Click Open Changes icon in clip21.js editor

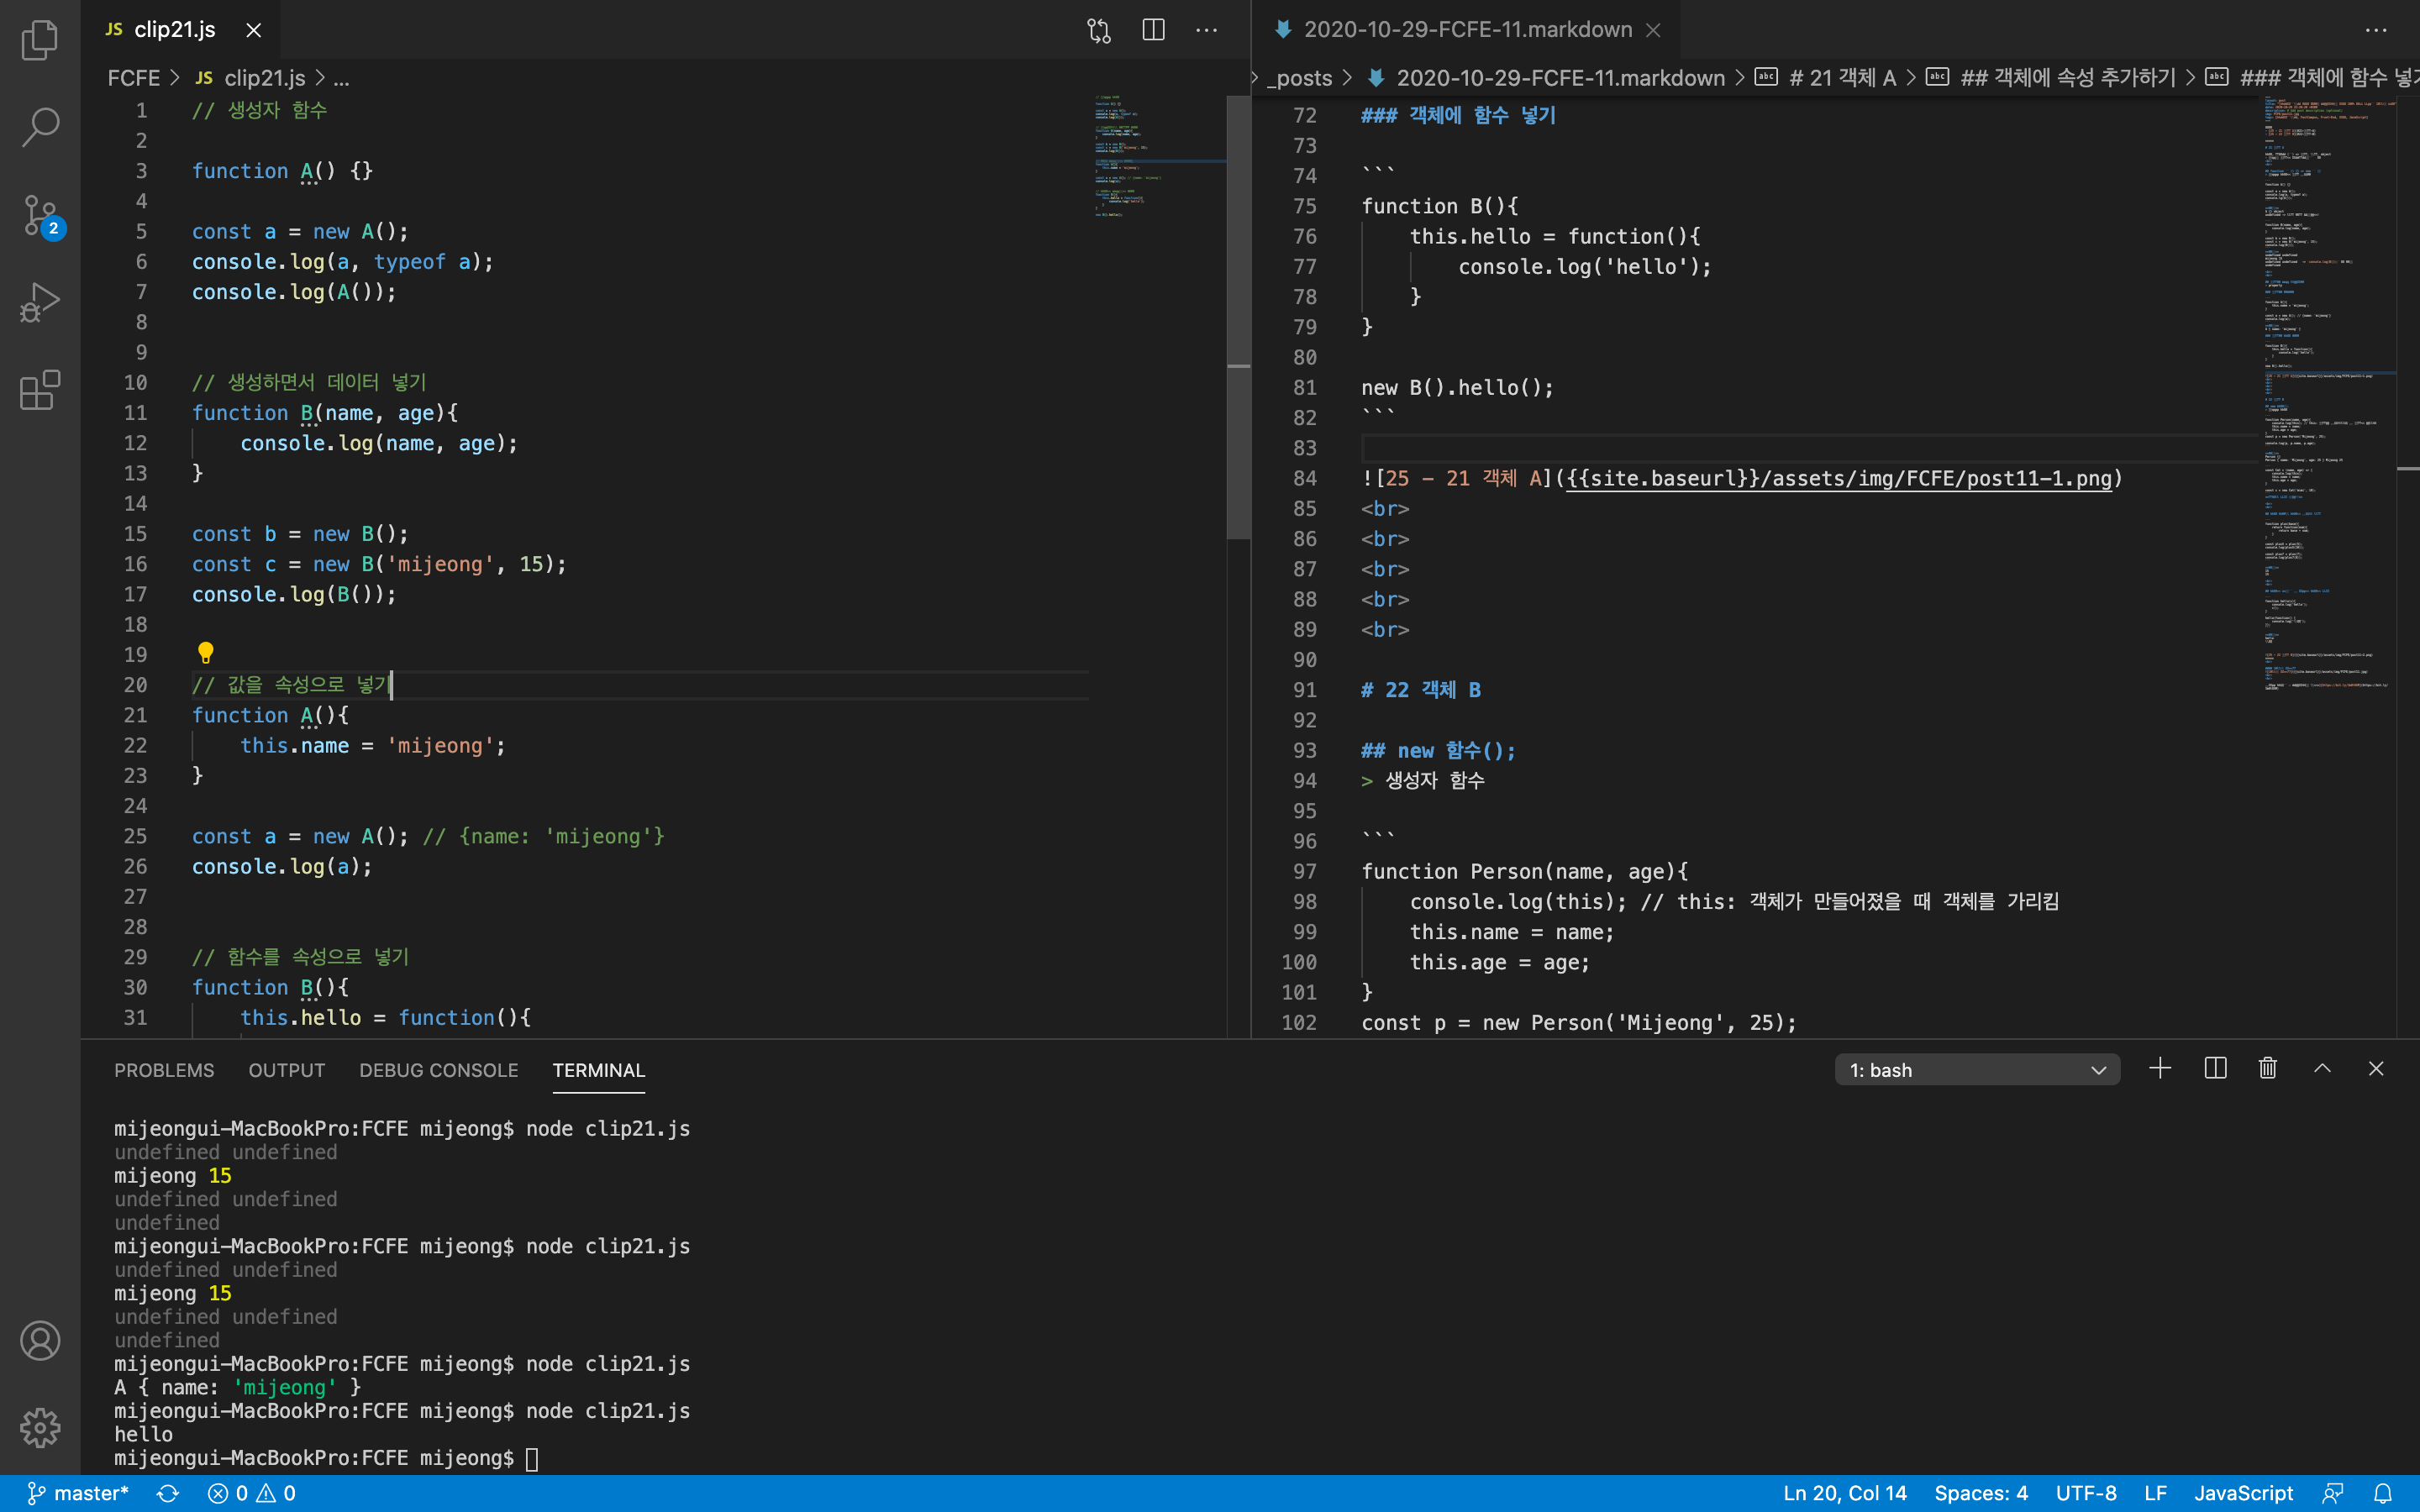tap(1099, 30)
